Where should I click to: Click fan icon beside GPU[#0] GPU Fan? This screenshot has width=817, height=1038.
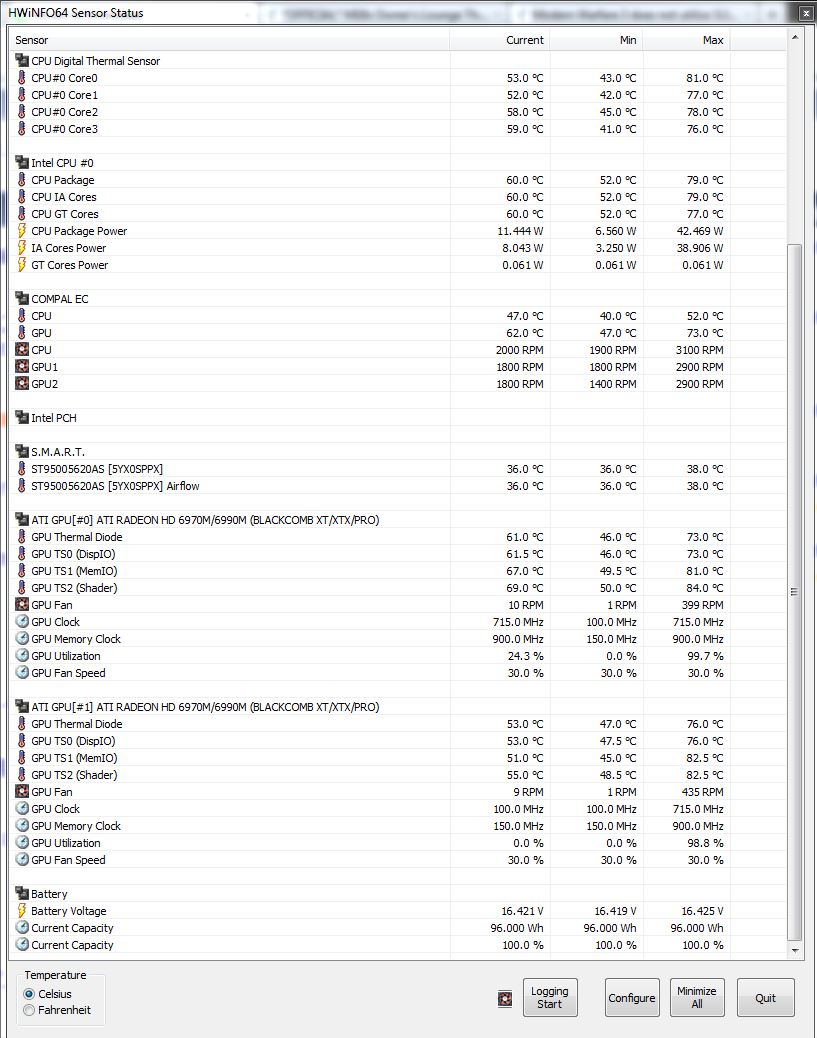click(x=22, y=604)
